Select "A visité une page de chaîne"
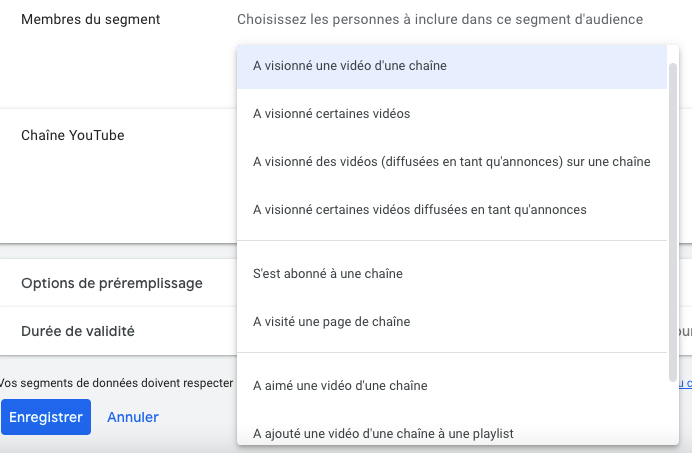The image size is (692, 453). coord(332,322)
